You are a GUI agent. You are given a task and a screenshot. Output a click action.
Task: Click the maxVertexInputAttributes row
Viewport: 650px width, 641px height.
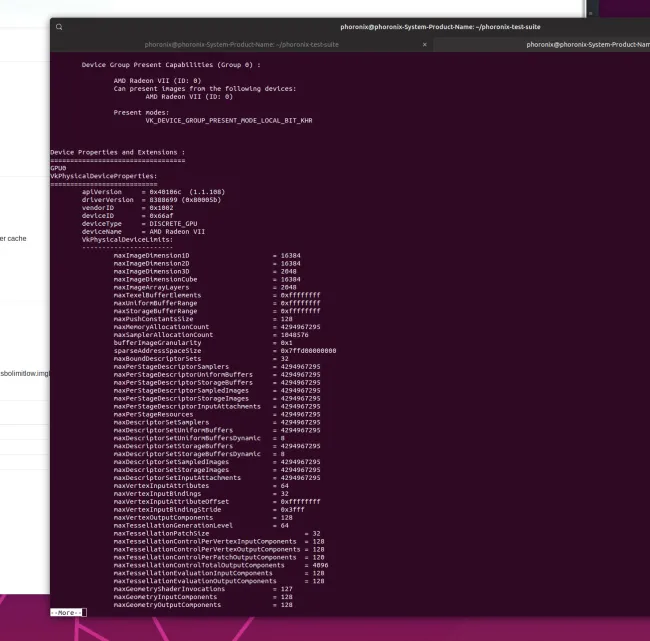point(201,486)
